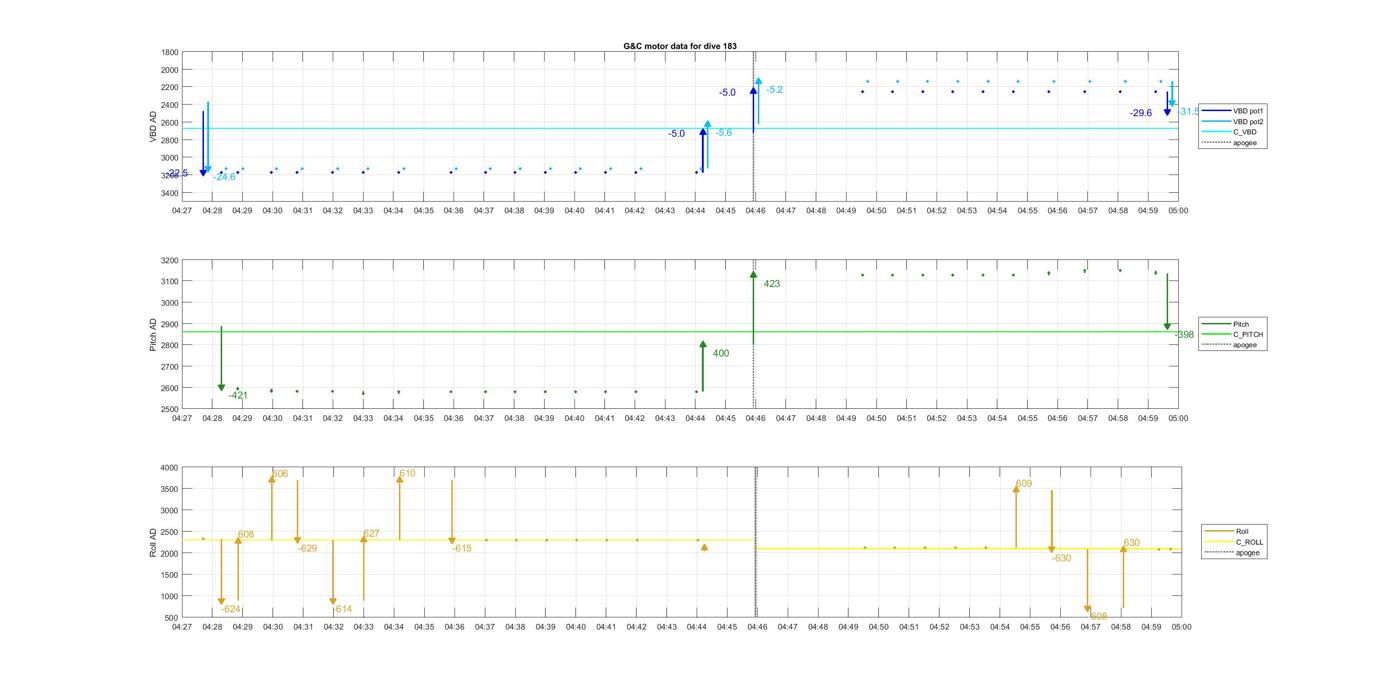Click the '-614' roll data label
The height and width of the screenshot is (693, 1400).
[x=342, y=609]
